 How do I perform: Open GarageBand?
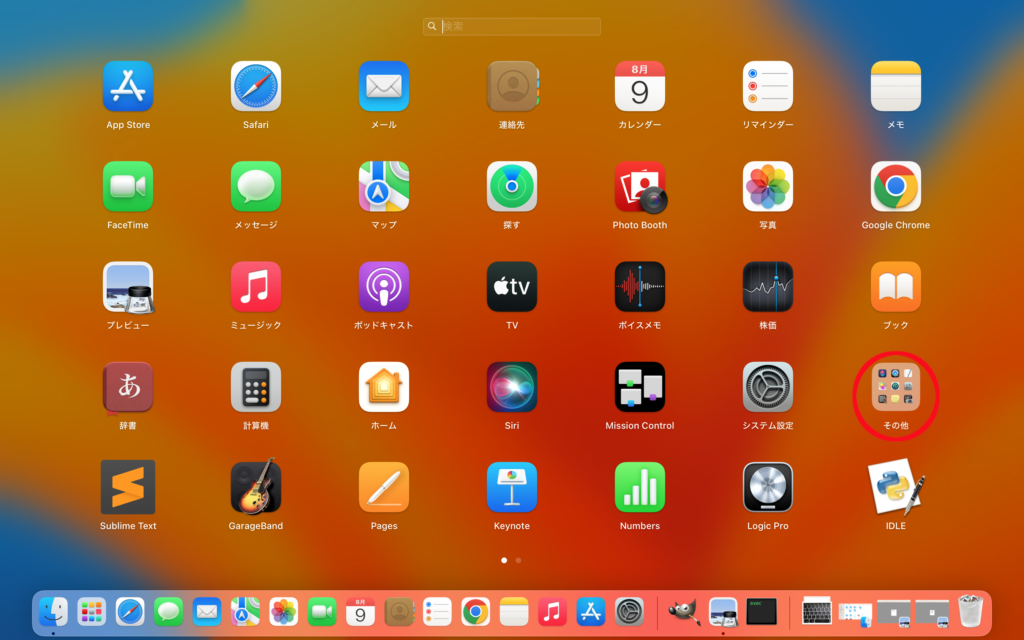coord(256,487)
